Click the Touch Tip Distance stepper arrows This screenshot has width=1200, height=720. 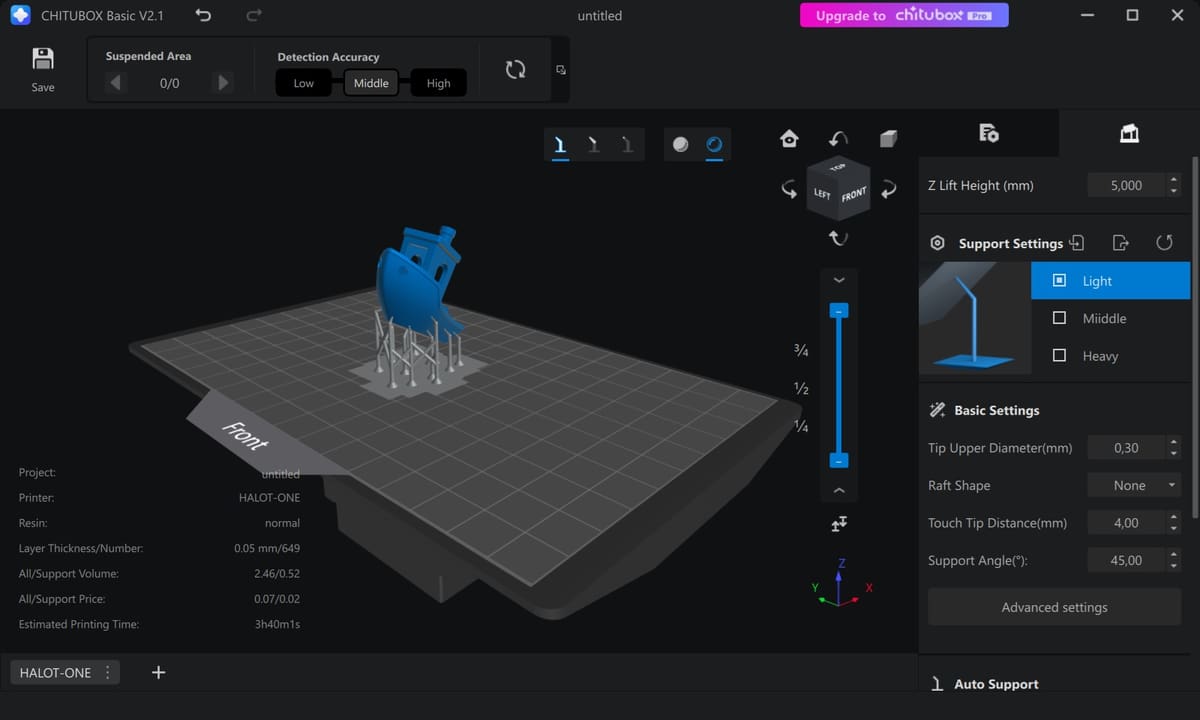pyautogui.click(x=1173, y=523)
